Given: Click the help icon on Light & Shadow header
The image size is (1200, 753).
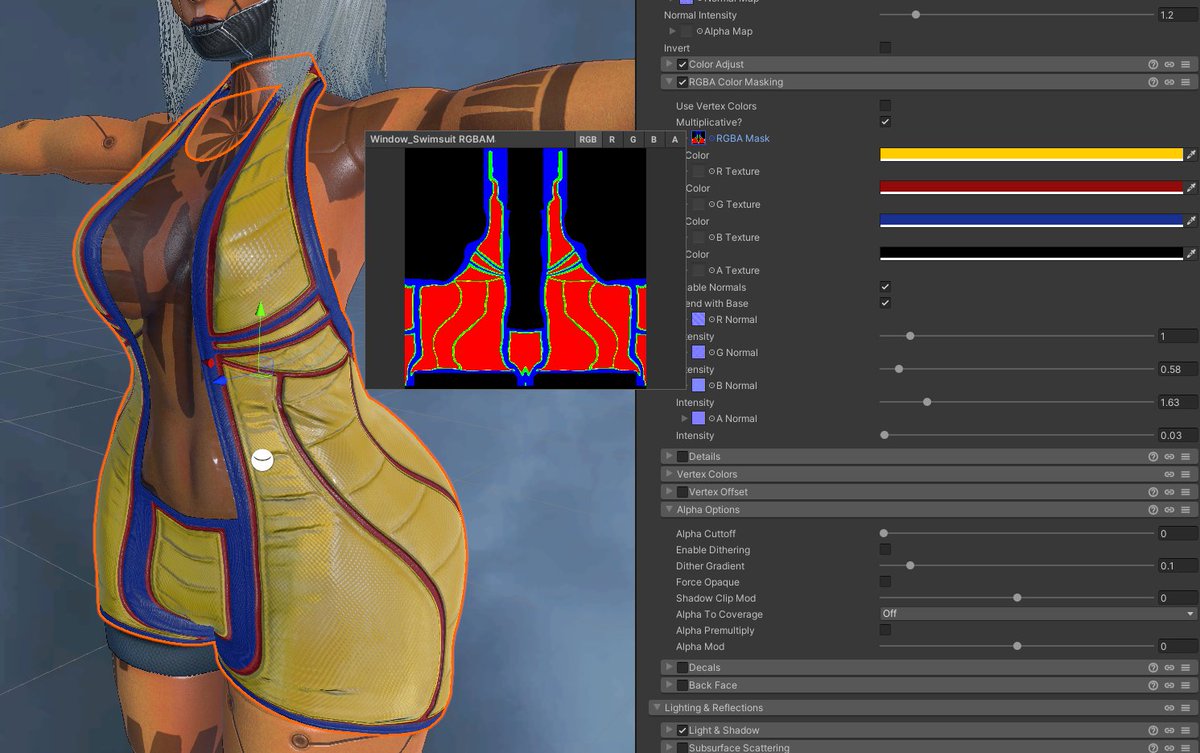Looking at the screenshot, I should (x=1153, y=730).
